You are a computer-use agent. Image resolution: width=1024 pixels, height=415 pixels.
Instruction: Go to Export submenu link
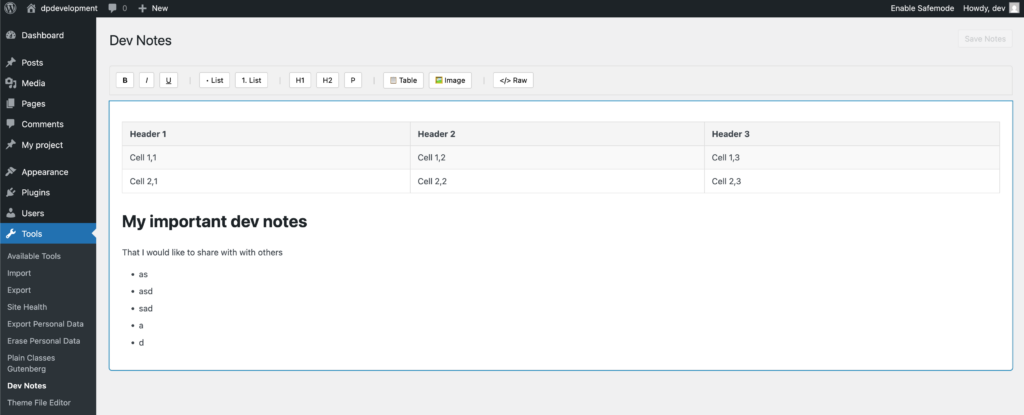tap(19, 290)
